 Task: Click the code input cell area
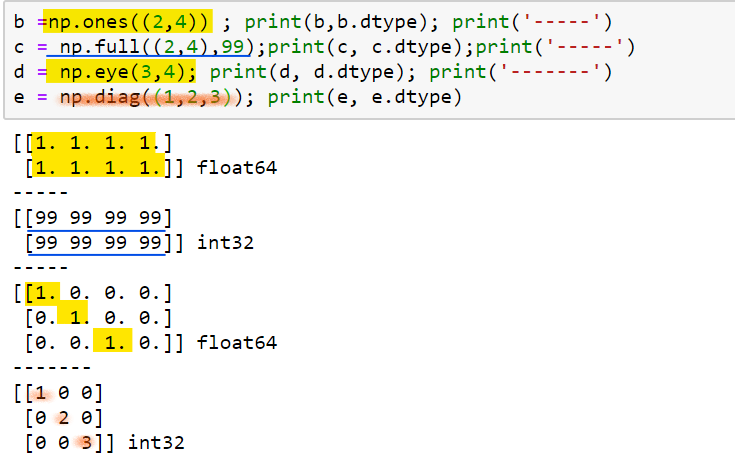(x=369, y=60)
